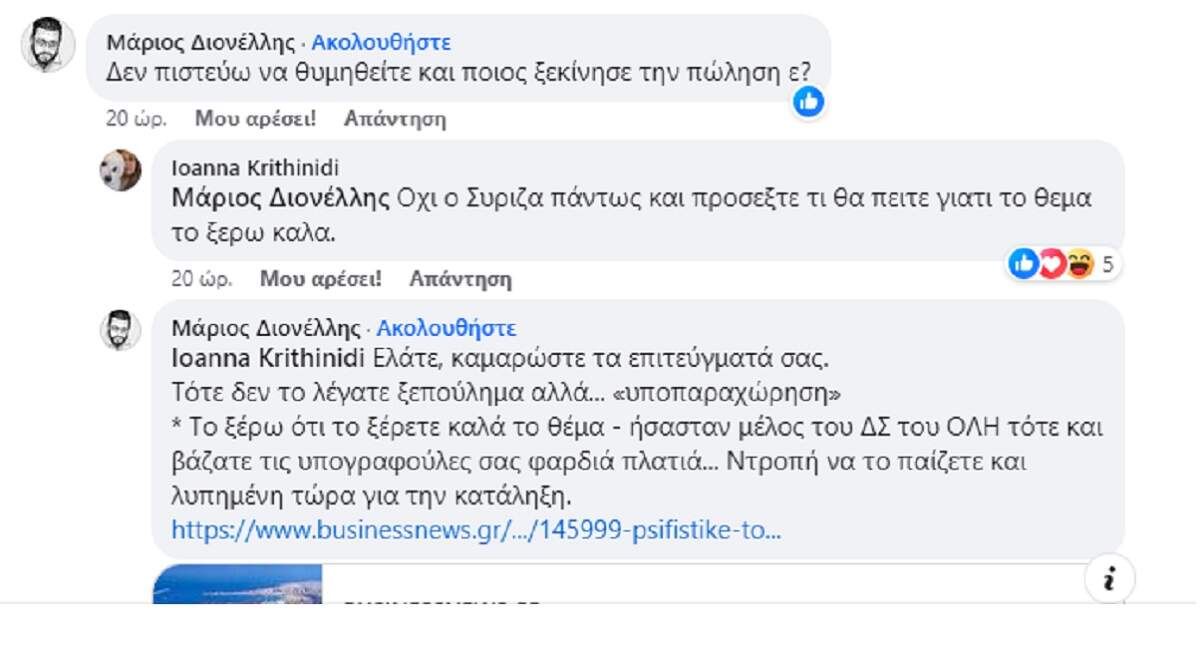The image size is (1200, 668).
Task: Click the Μάριος Διονέλλης mention in Ioanna's reply
Action: coord(280,198)
